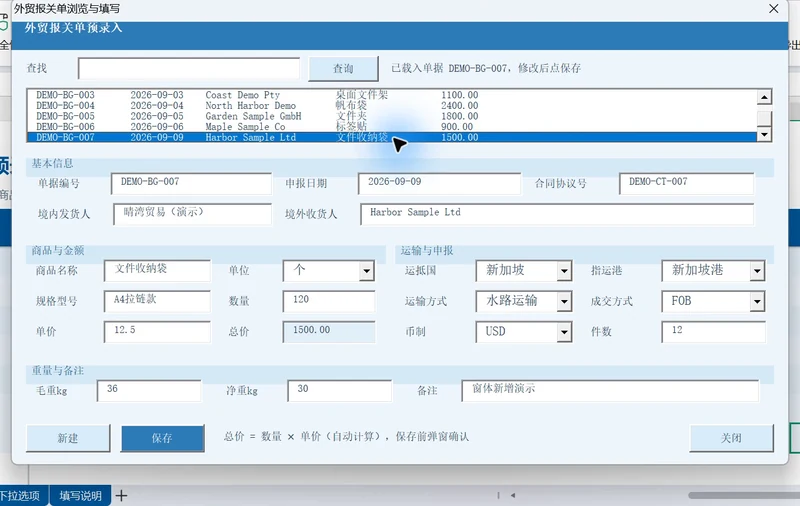Click the 查询 search button
The height and width of the screenshot is (506, 800).
click(x=343, y=68)
